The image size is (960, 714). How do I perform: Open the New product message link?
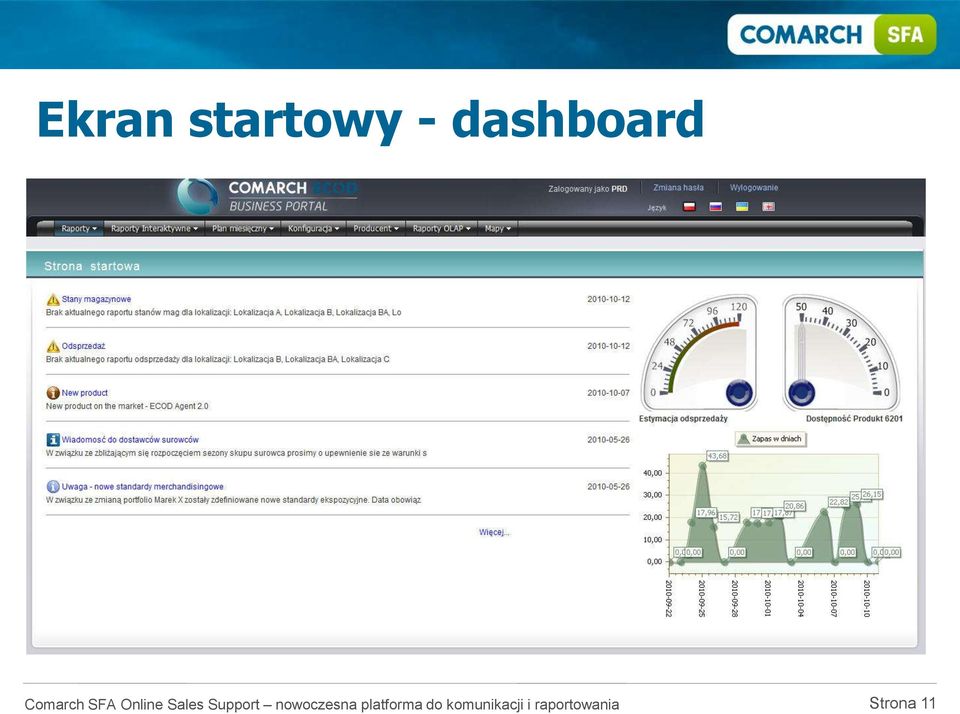[x=84, y=393]
